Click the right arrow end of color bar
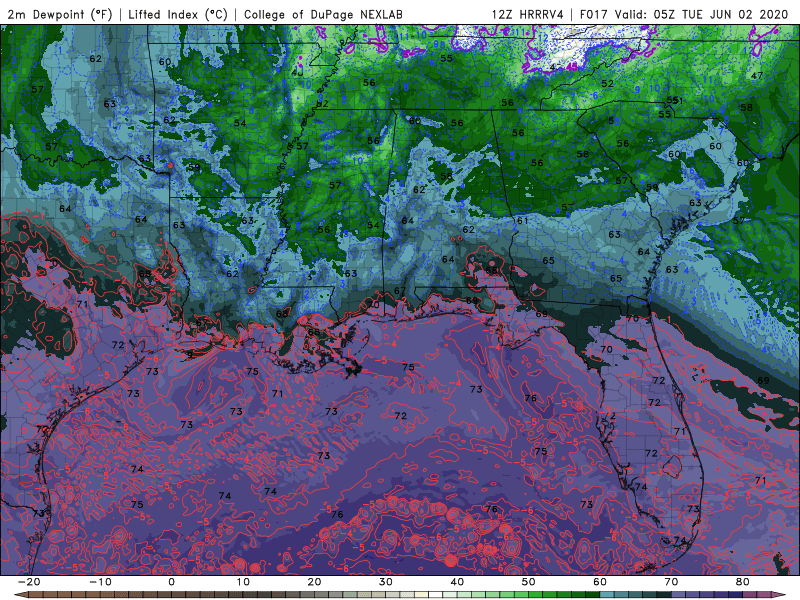The width and height of the screenshot is (800, 600). pos(779,594)
